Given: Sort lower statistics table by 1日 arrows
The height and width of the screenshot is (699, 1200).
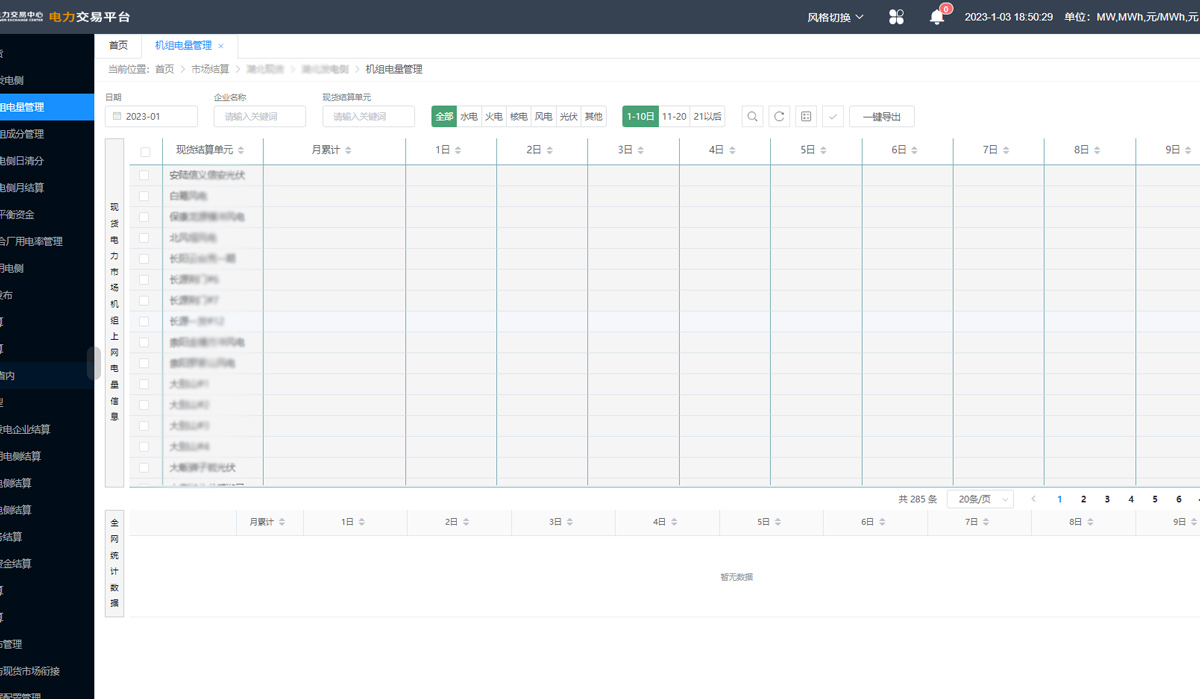Looking at the screenshot, I should tap(362, 522).
